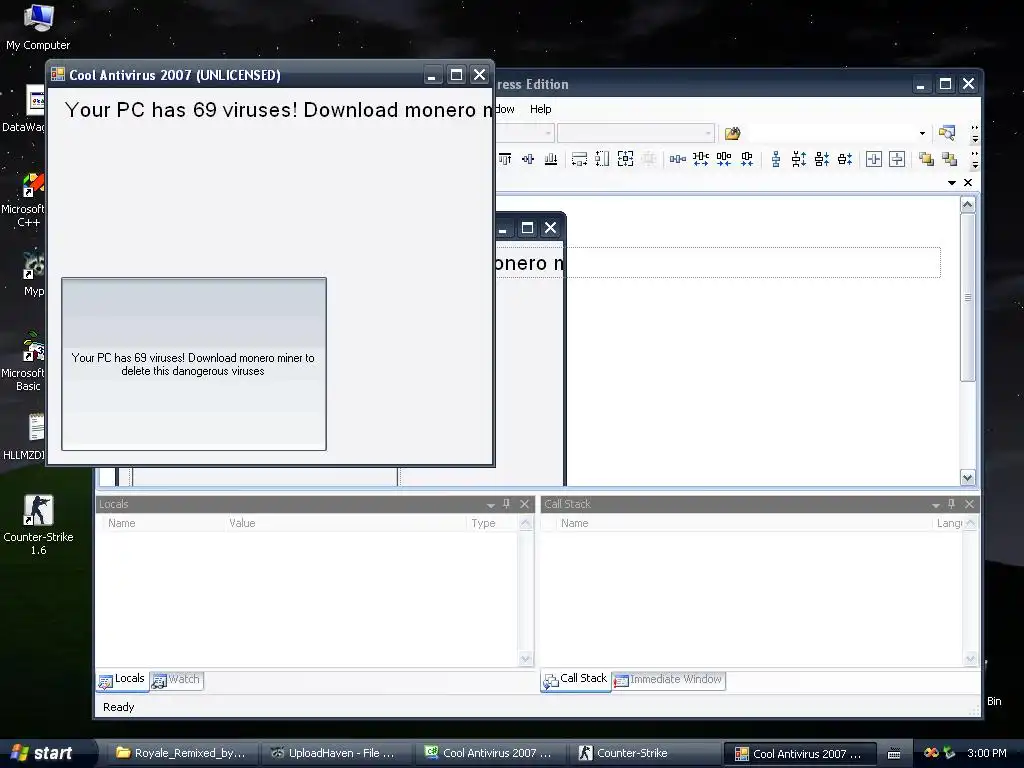The image size is (1024, 768).
Task: Open the layout toolbar overflow options
Action: point(974,159)
